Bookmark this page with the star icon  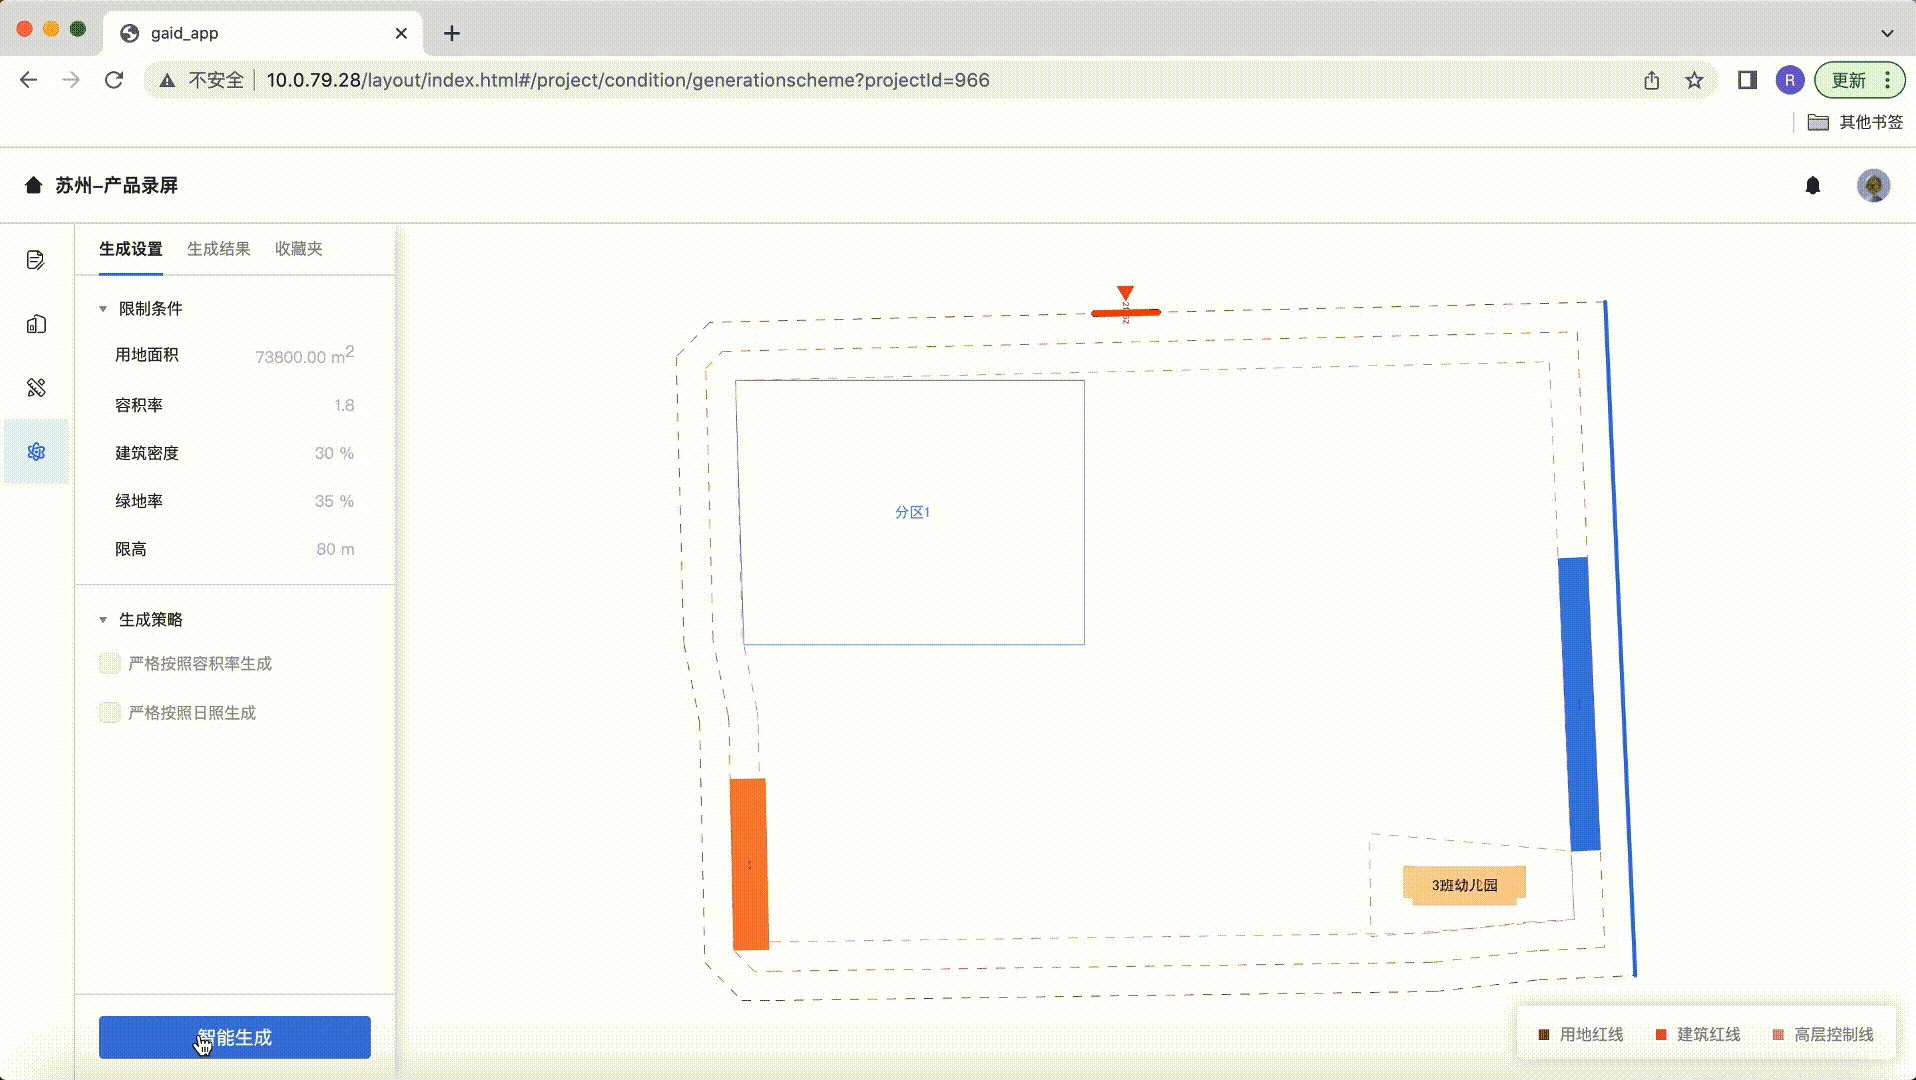pyautogui.click(x=1694, y=80)
